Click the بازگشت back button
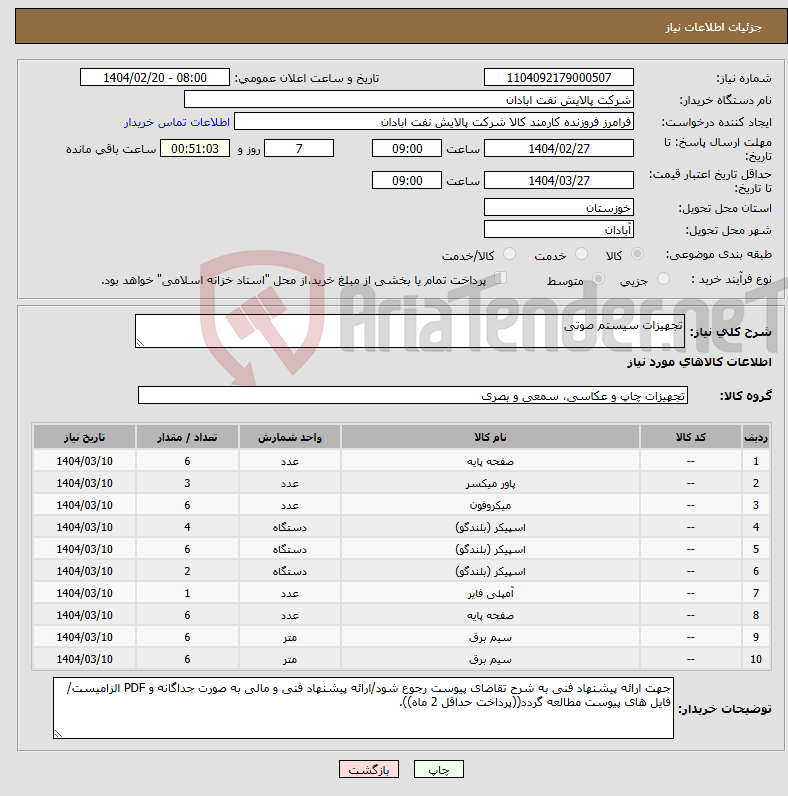Image resolution: width=788 pixels, height=796 pixels. 369,769
